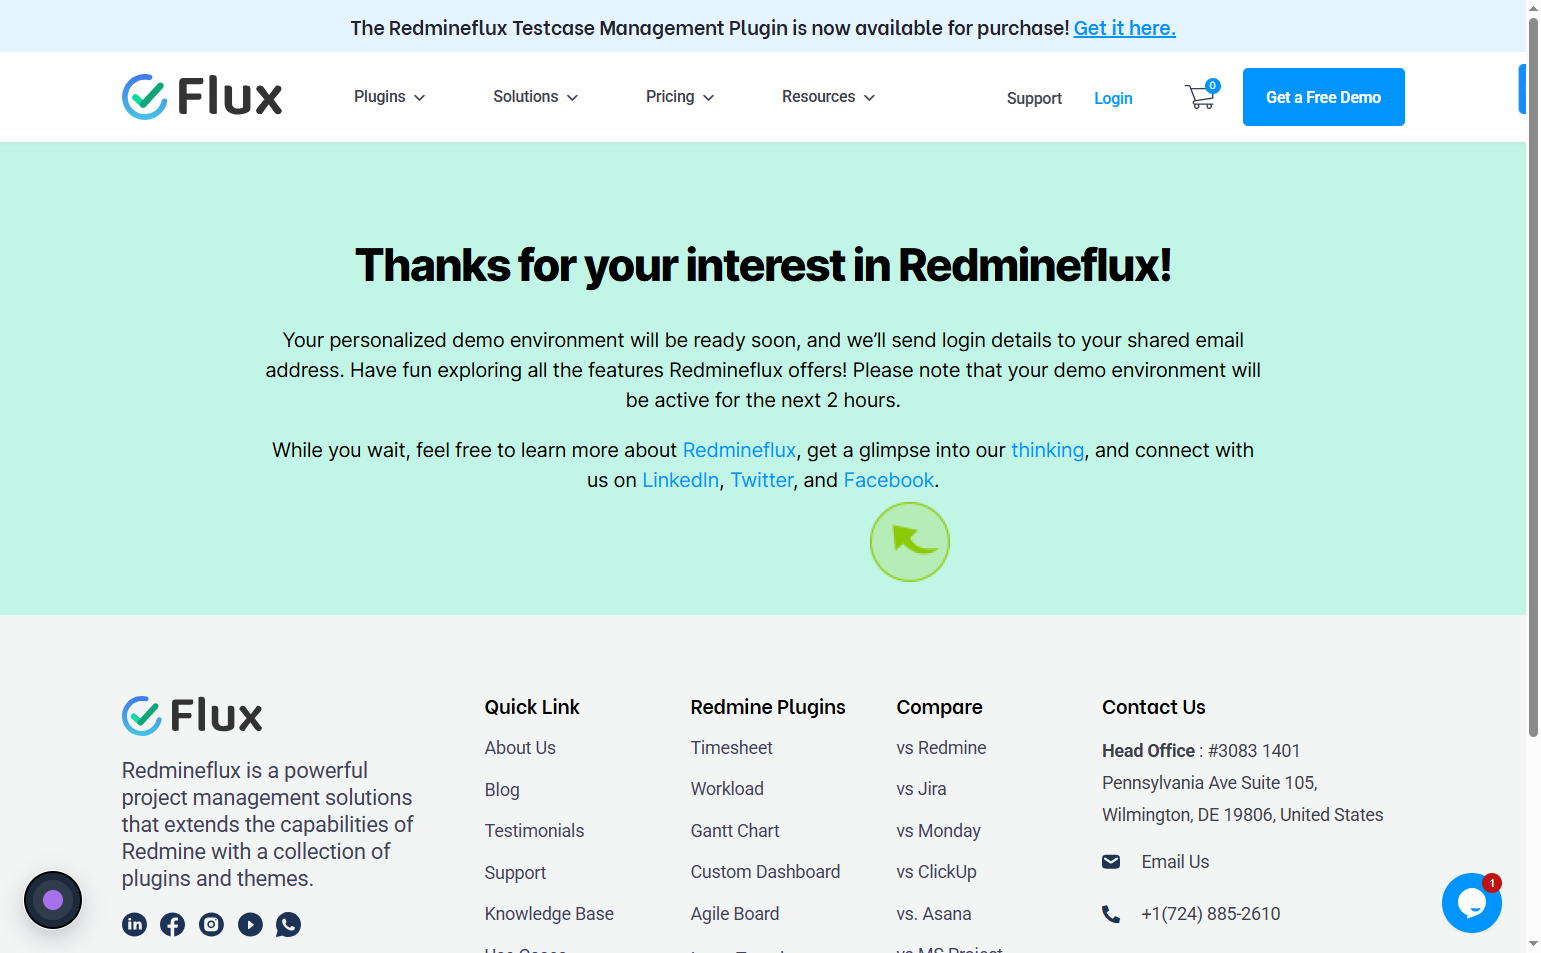1541x953 pixels.
Task: Open Timesheet plugin link
Action: point(731,748)
